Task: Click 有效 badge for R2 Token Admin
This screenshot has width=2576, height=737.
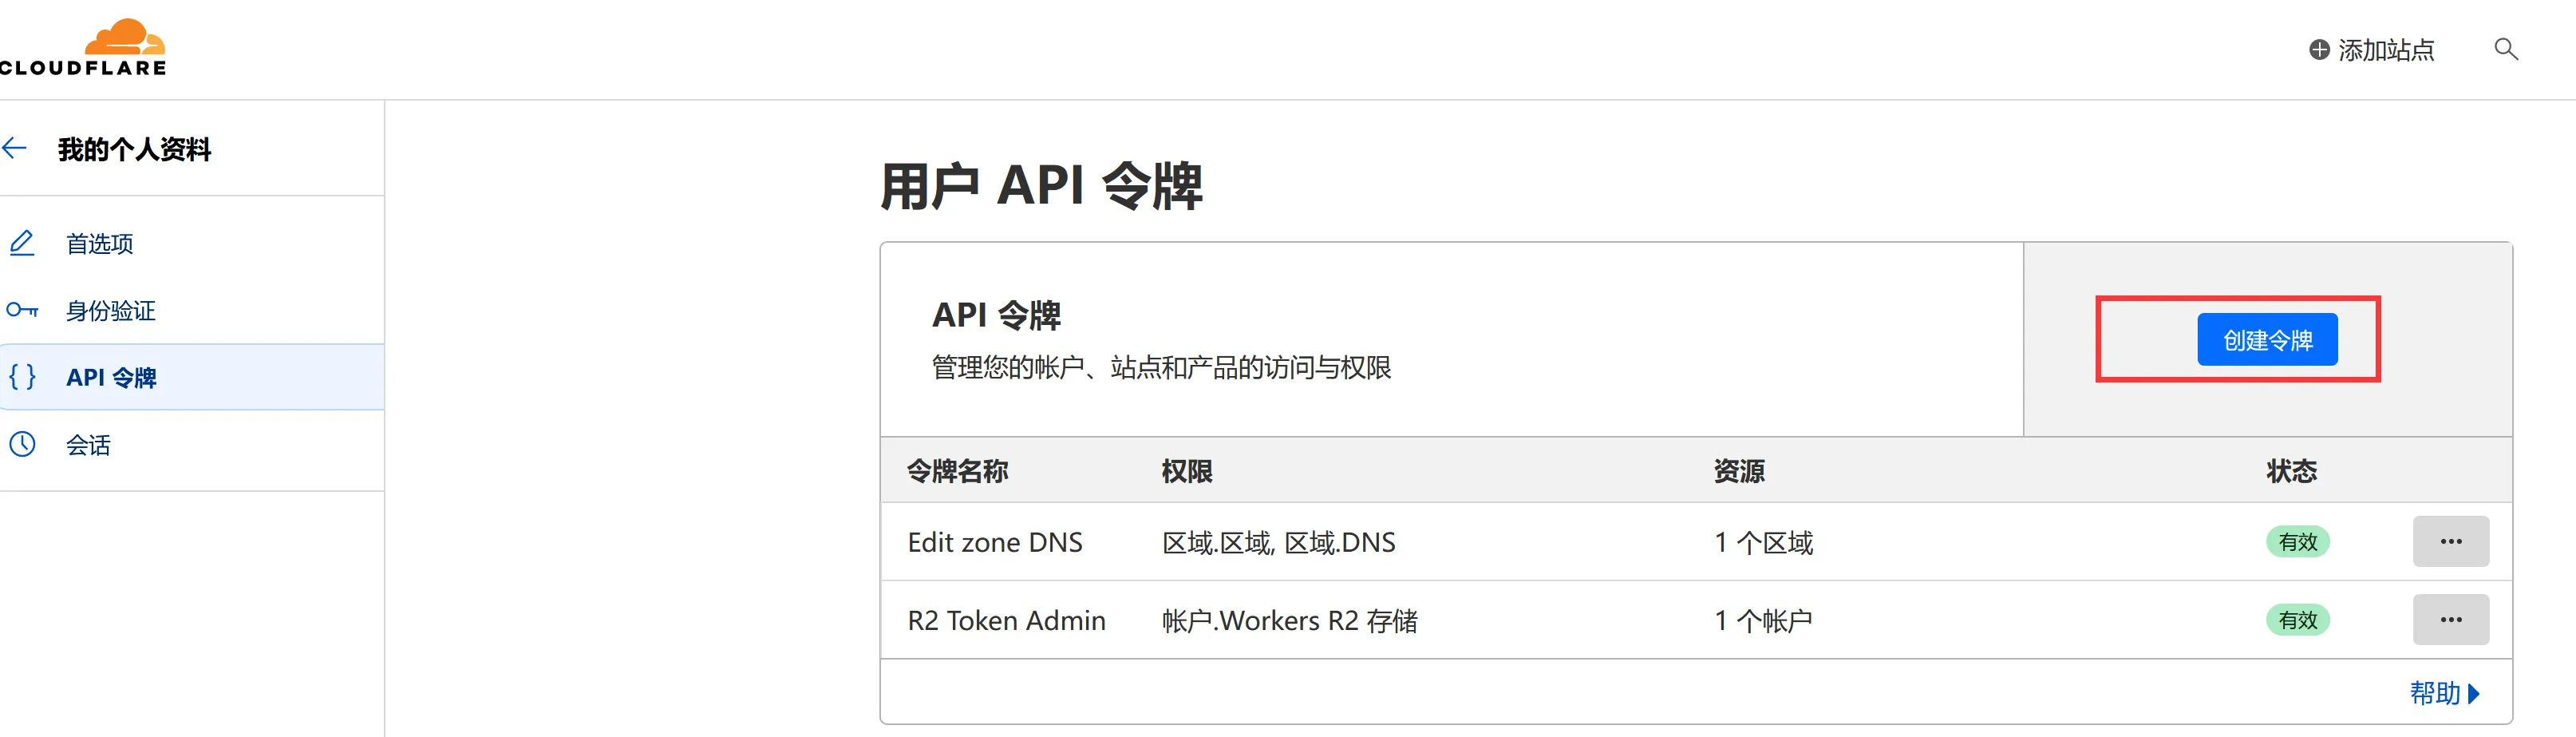Action: tap(2297, 620)
